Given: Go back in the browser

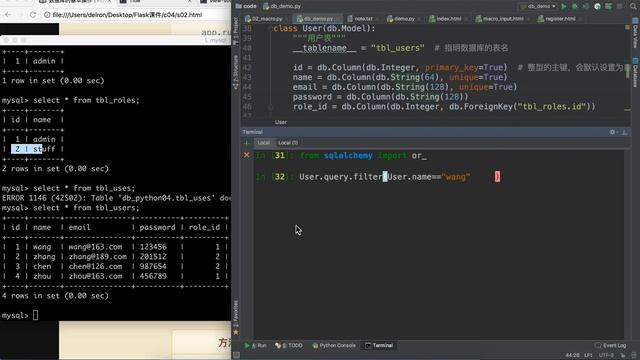Looking at the screenshot, I should pos(8,15).
